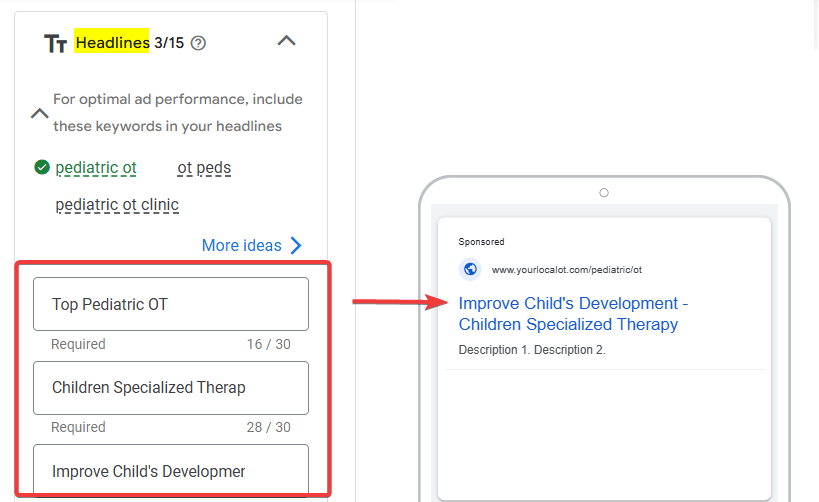Edit the 'Children Specialized Therap' headline field
819x502 pixels.
[x=170, y=388]
